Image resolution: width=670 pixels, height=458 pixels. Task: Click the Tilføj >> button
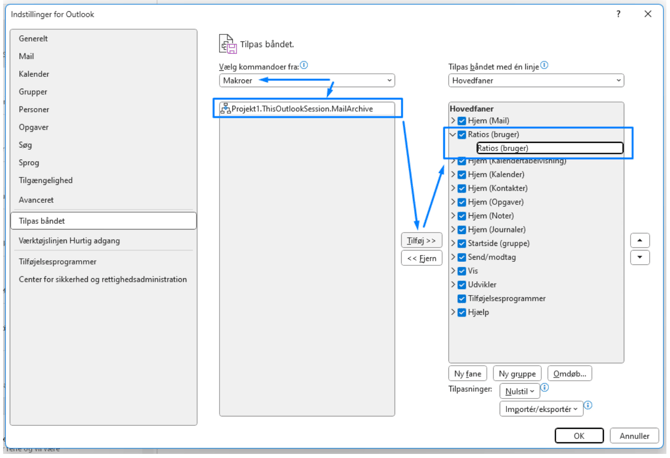(x=422, y=241)
